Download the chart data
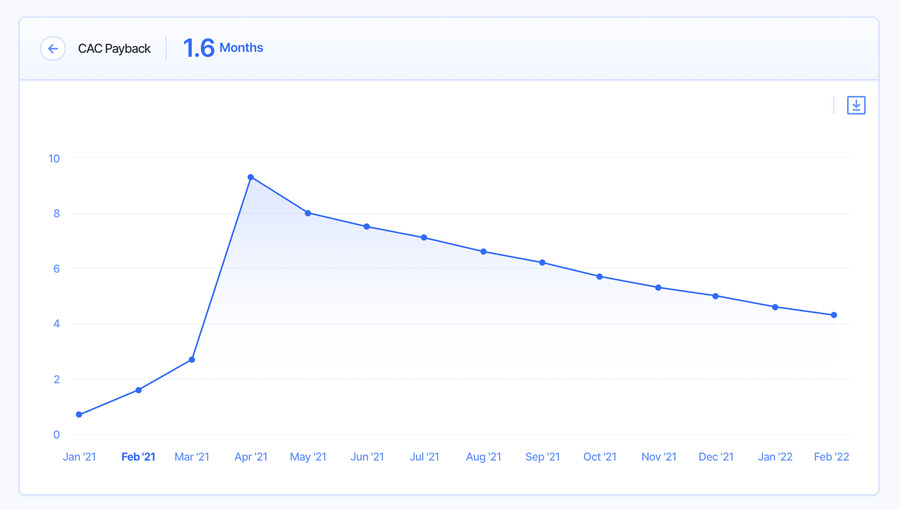Image resolution: width=900 pixels, height=510 pixels. coord(856,106)
